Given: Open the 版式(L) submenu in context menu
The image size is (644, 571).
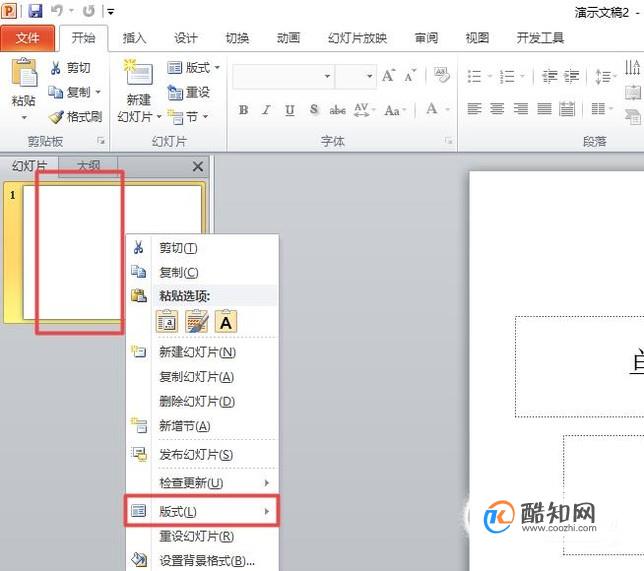Looking at the screenshot, I should coord(202,511).
